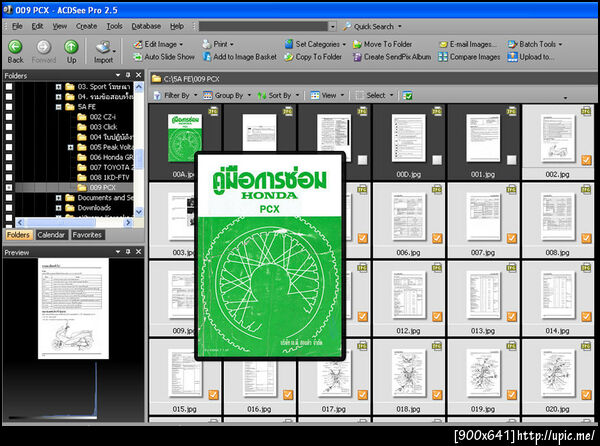Image resolution: width=600 pixels, height=446 pixels.
Task: Go up one folder level
Action: pos(71,48)
